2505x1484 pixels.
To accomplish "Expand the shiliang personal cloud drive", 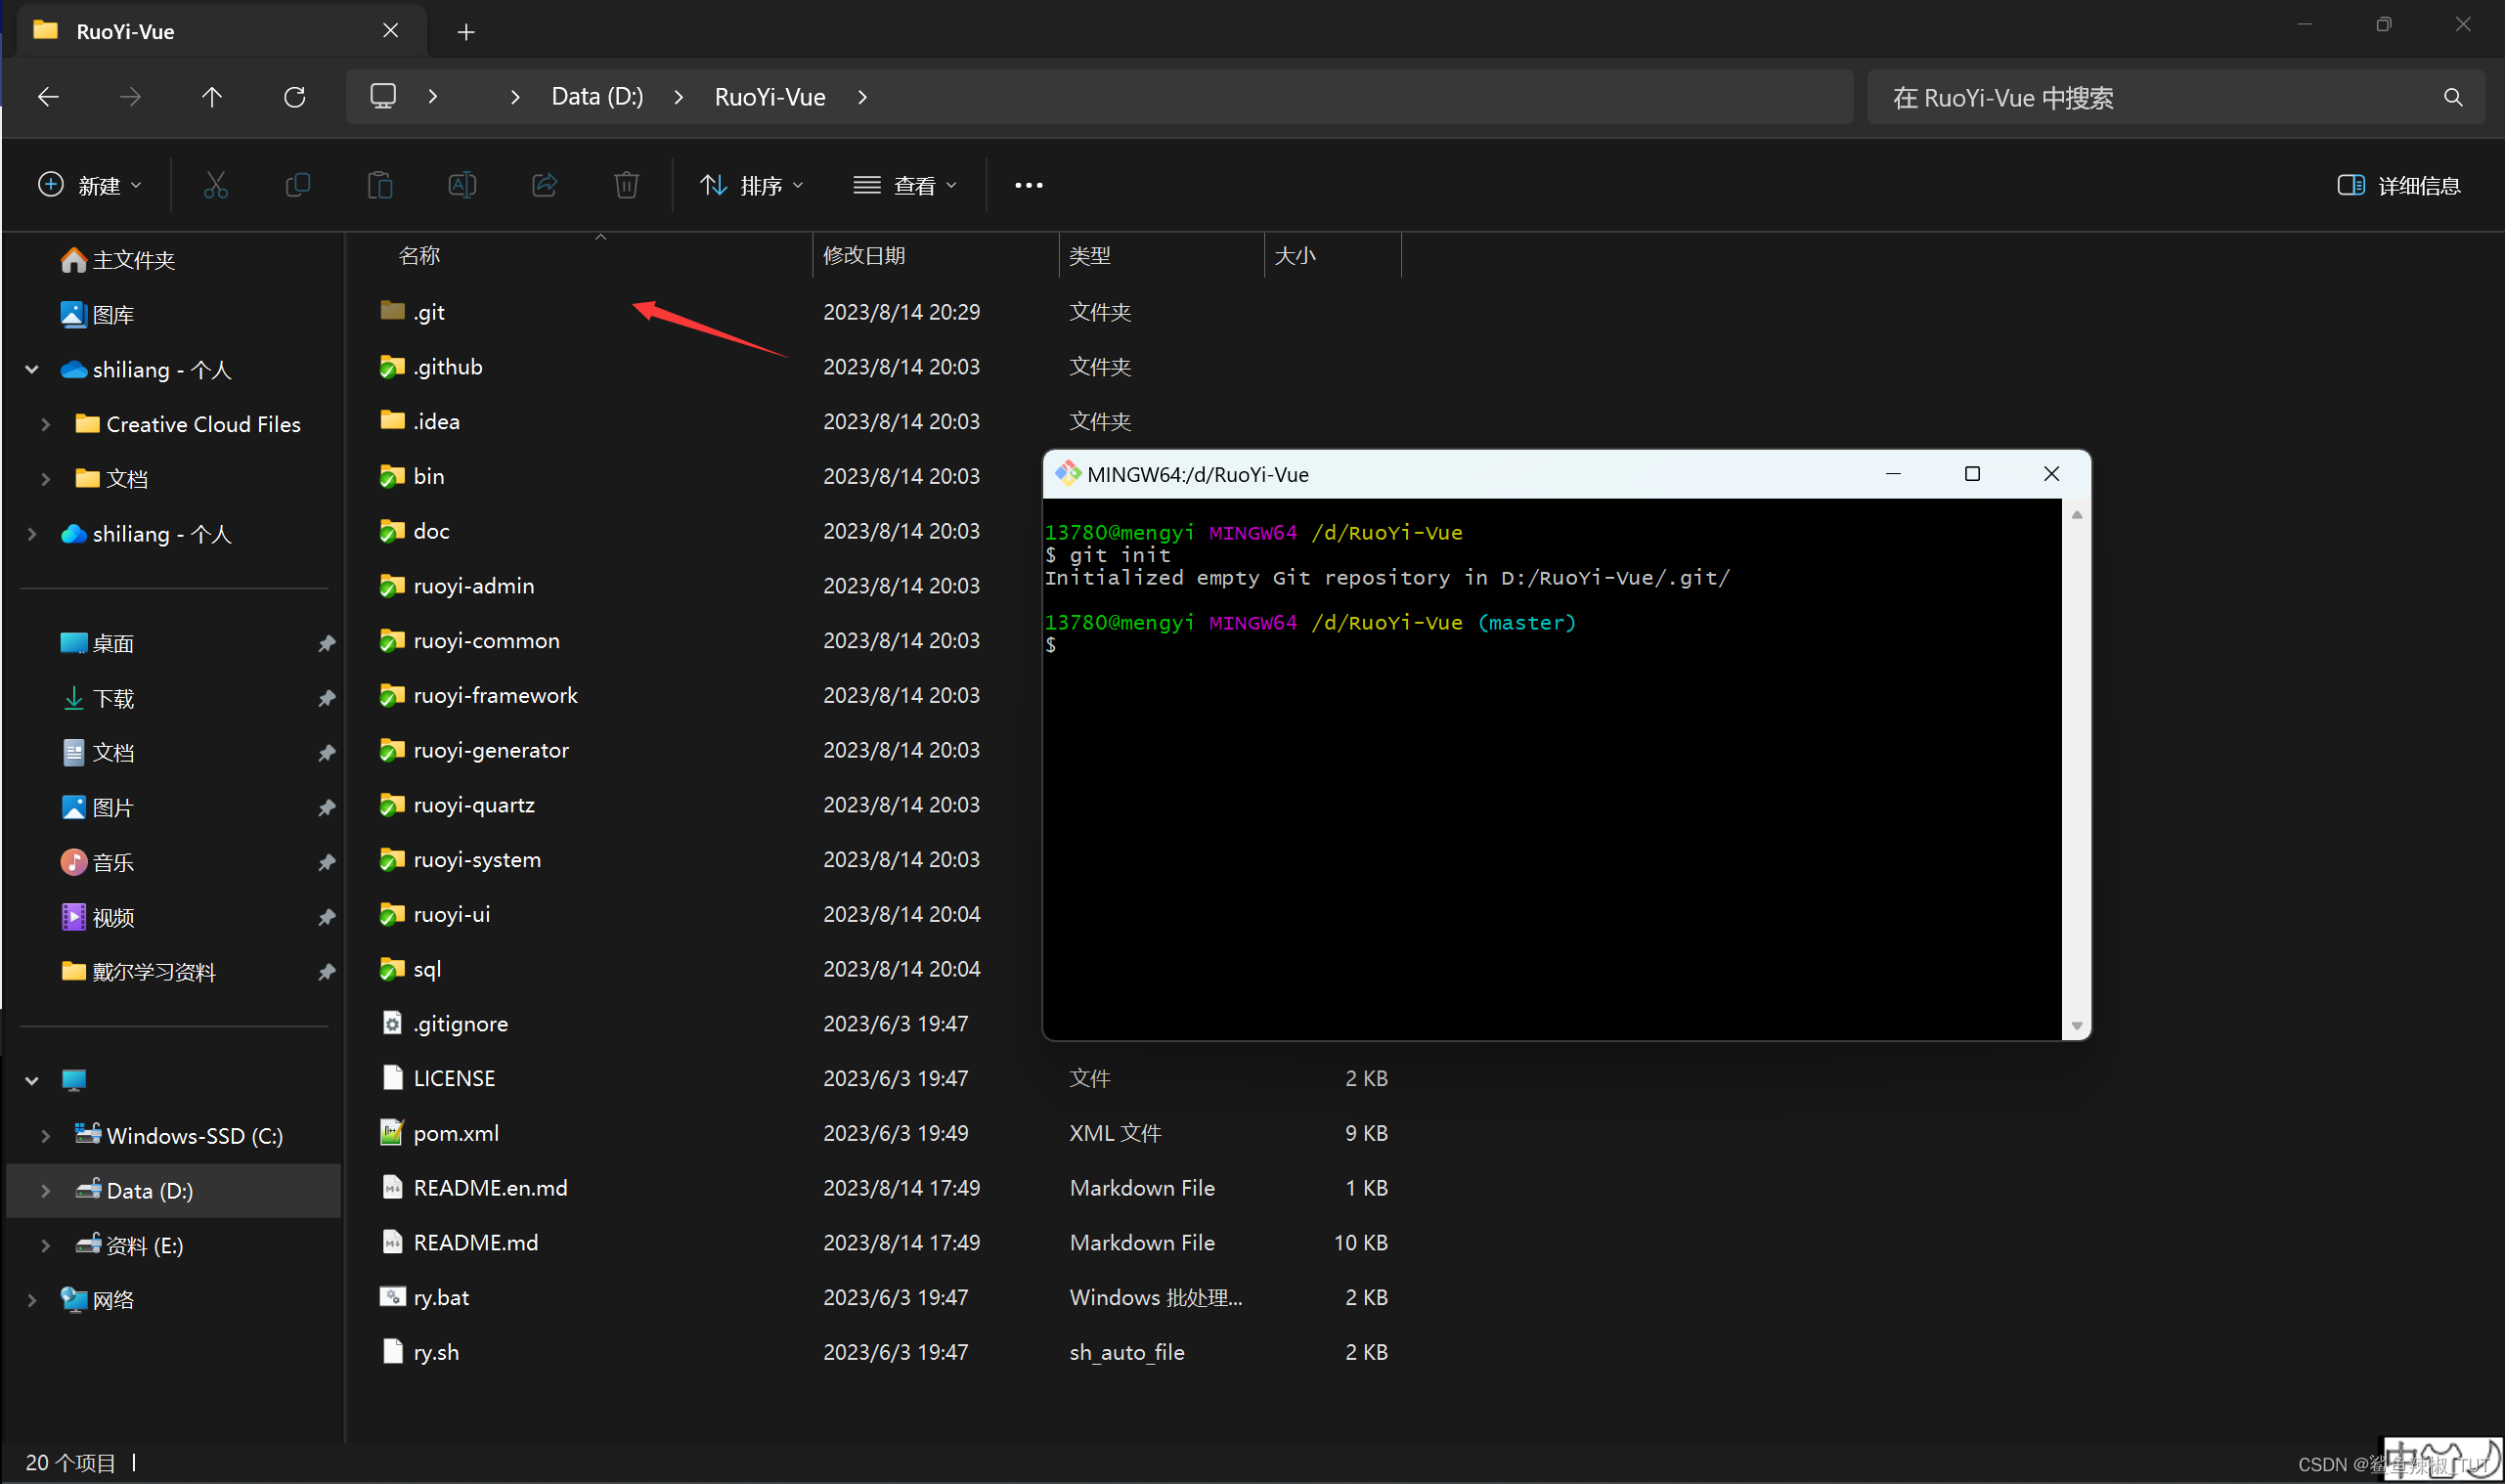I will 39,532.
